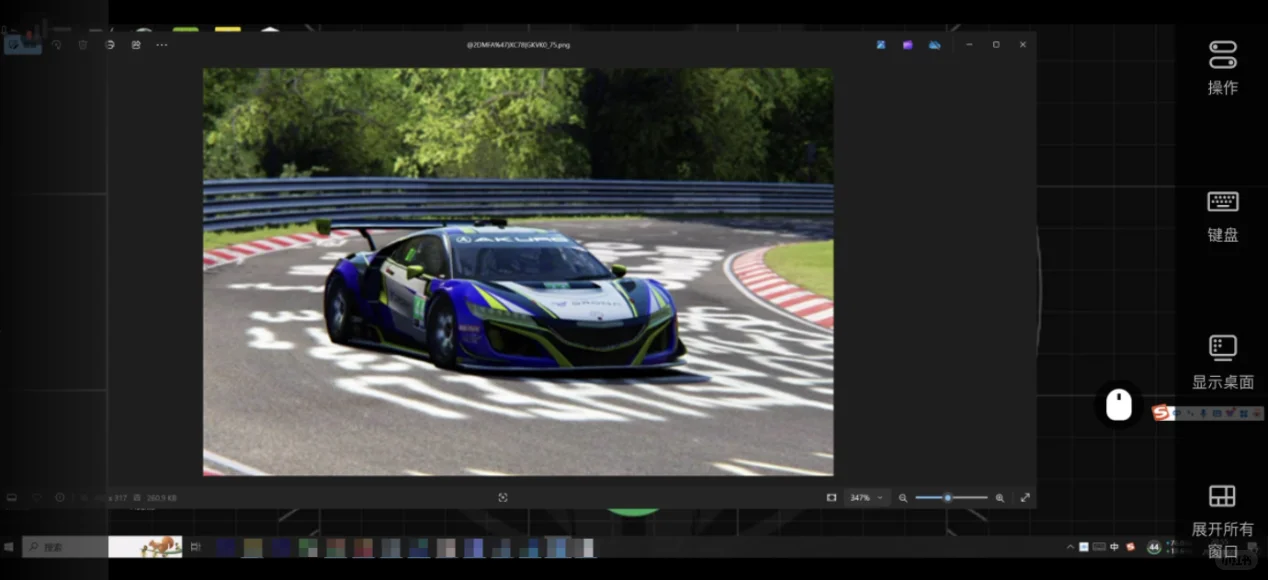Open the Edit image tool in Photos

[22, 45]
